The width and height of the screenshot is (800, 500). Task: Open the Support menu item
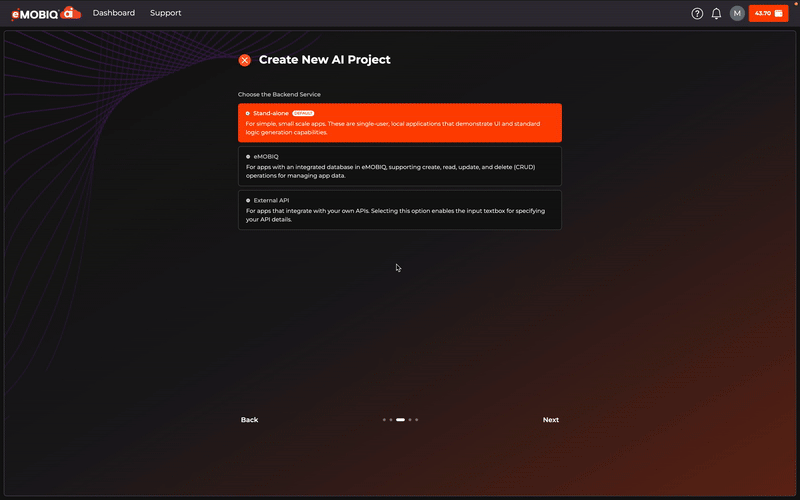pos(165,13)
